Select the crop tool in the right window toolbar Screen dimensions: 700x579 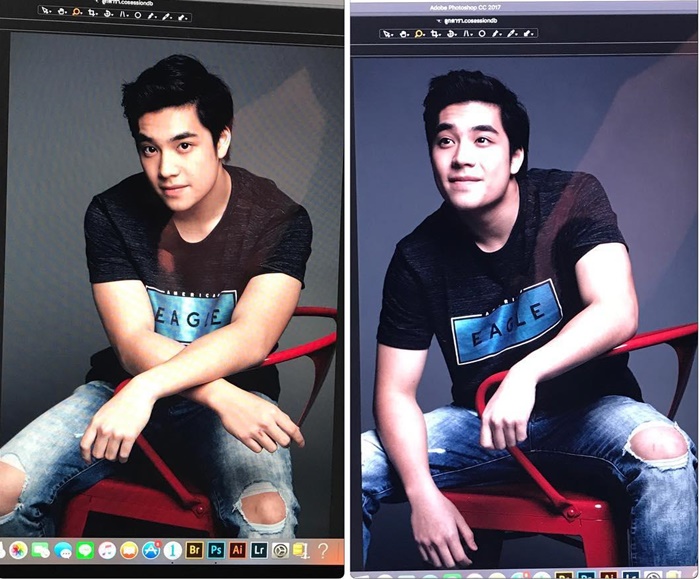434,33
